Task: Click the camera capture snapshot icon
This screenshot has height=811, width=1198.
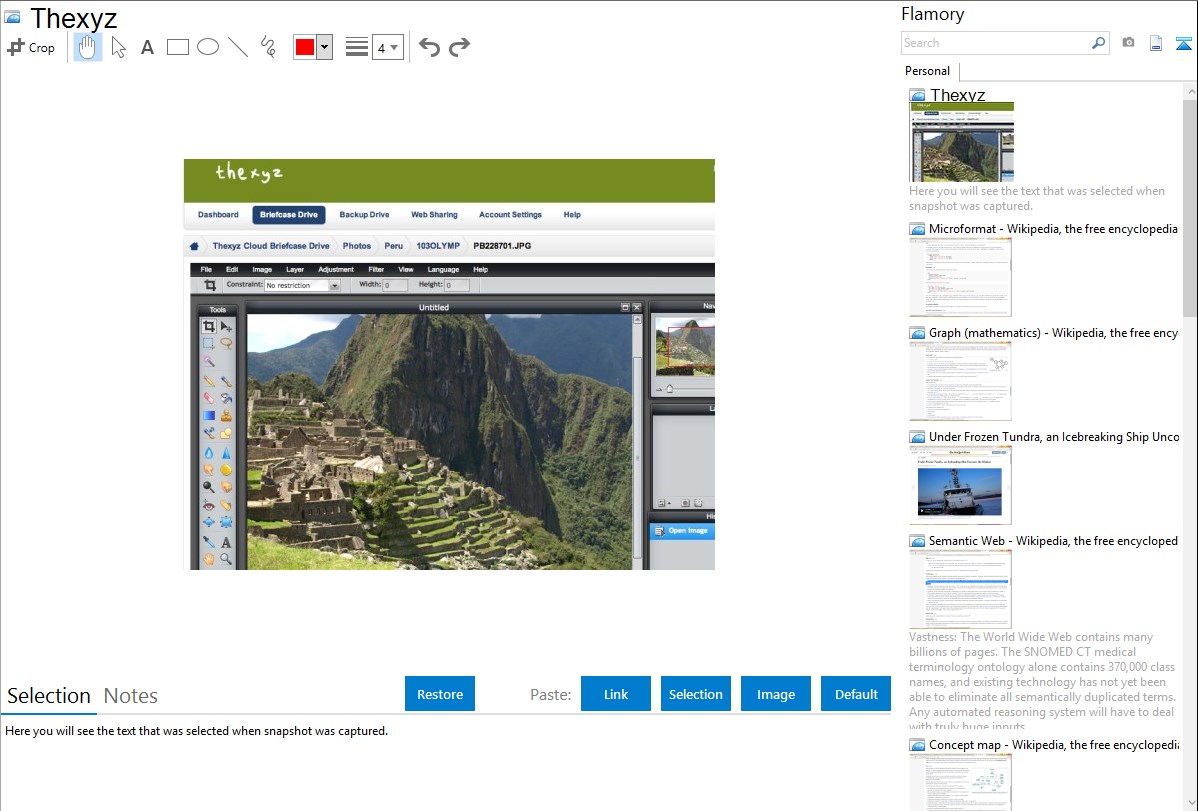Action: click(x=1128, y=43)
